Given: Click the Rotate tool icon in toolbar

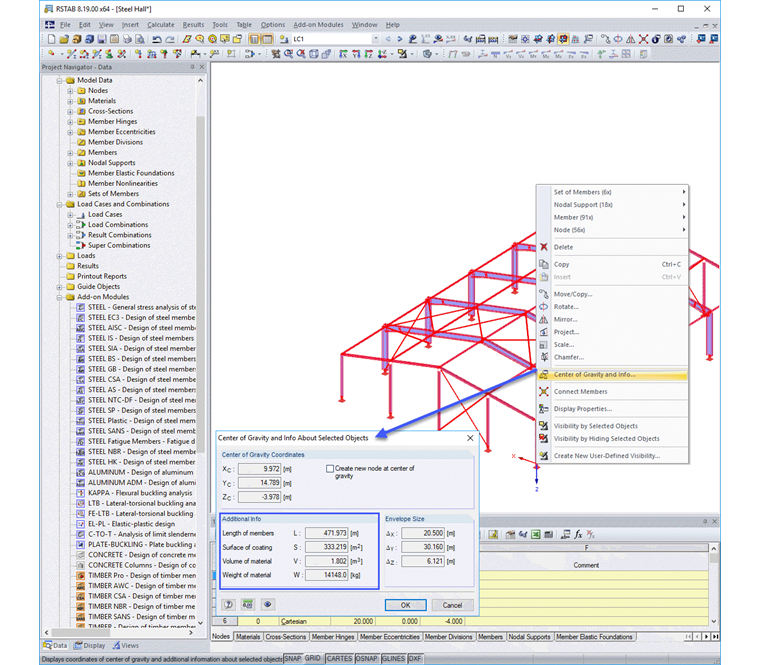Looking at the screenshot, I should pyautogui.click(x=618, y=39).
